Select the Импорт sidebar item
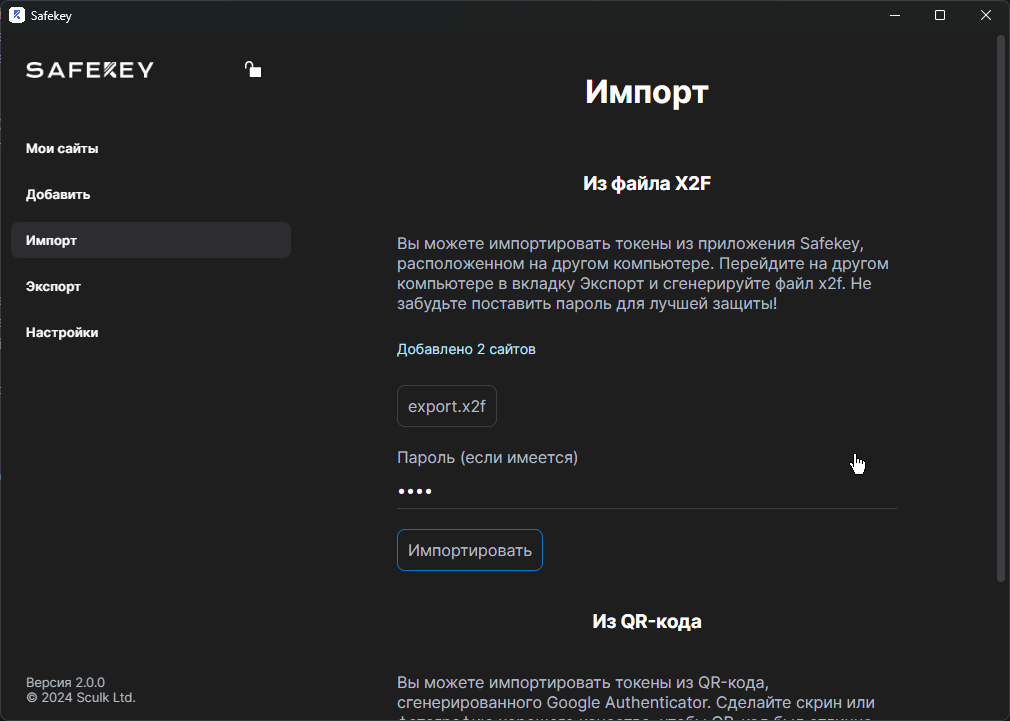The image size is (1010, 721). (151, 240)
